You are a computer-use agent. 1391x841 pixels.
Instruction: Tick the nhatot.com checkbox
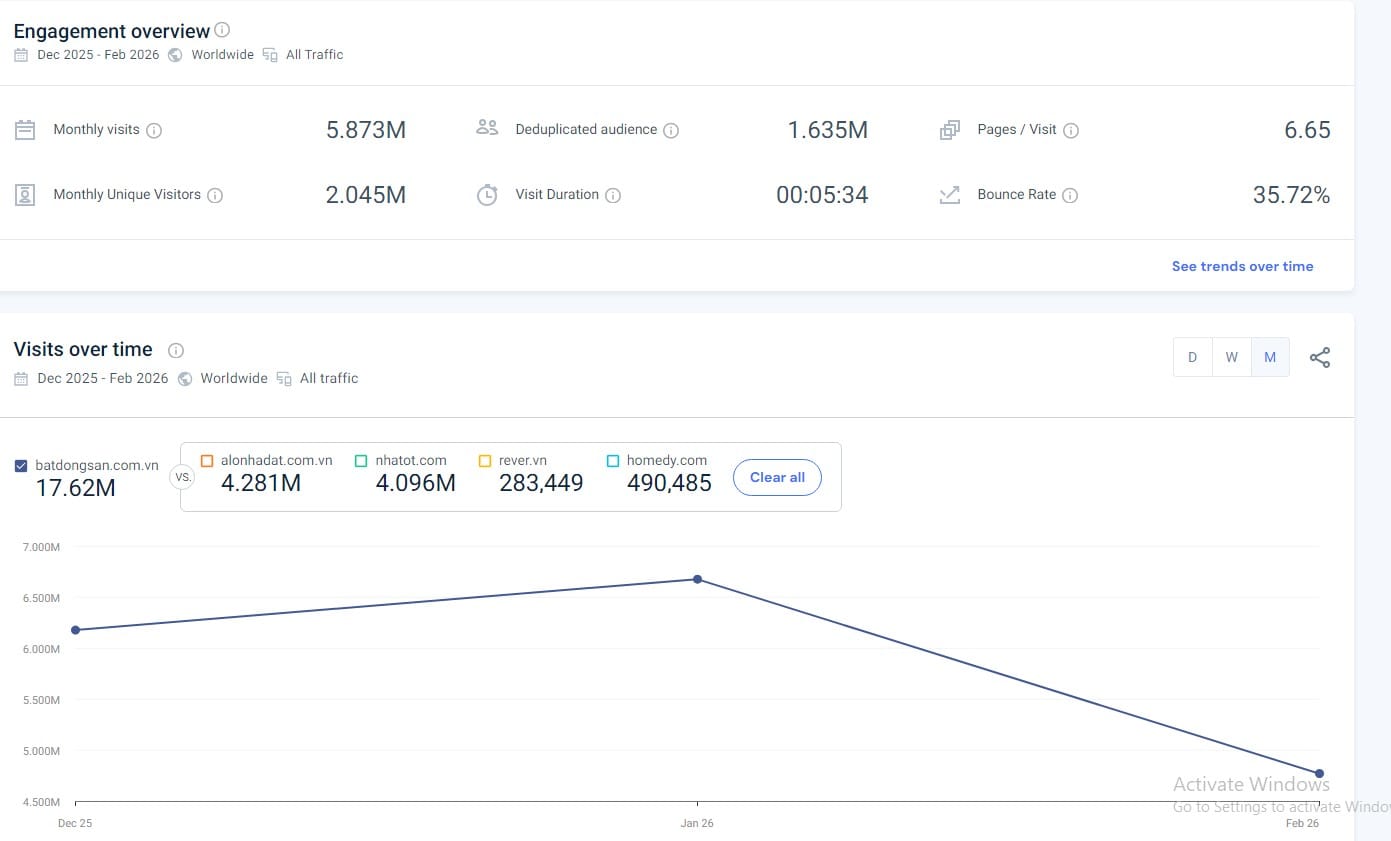361,461
